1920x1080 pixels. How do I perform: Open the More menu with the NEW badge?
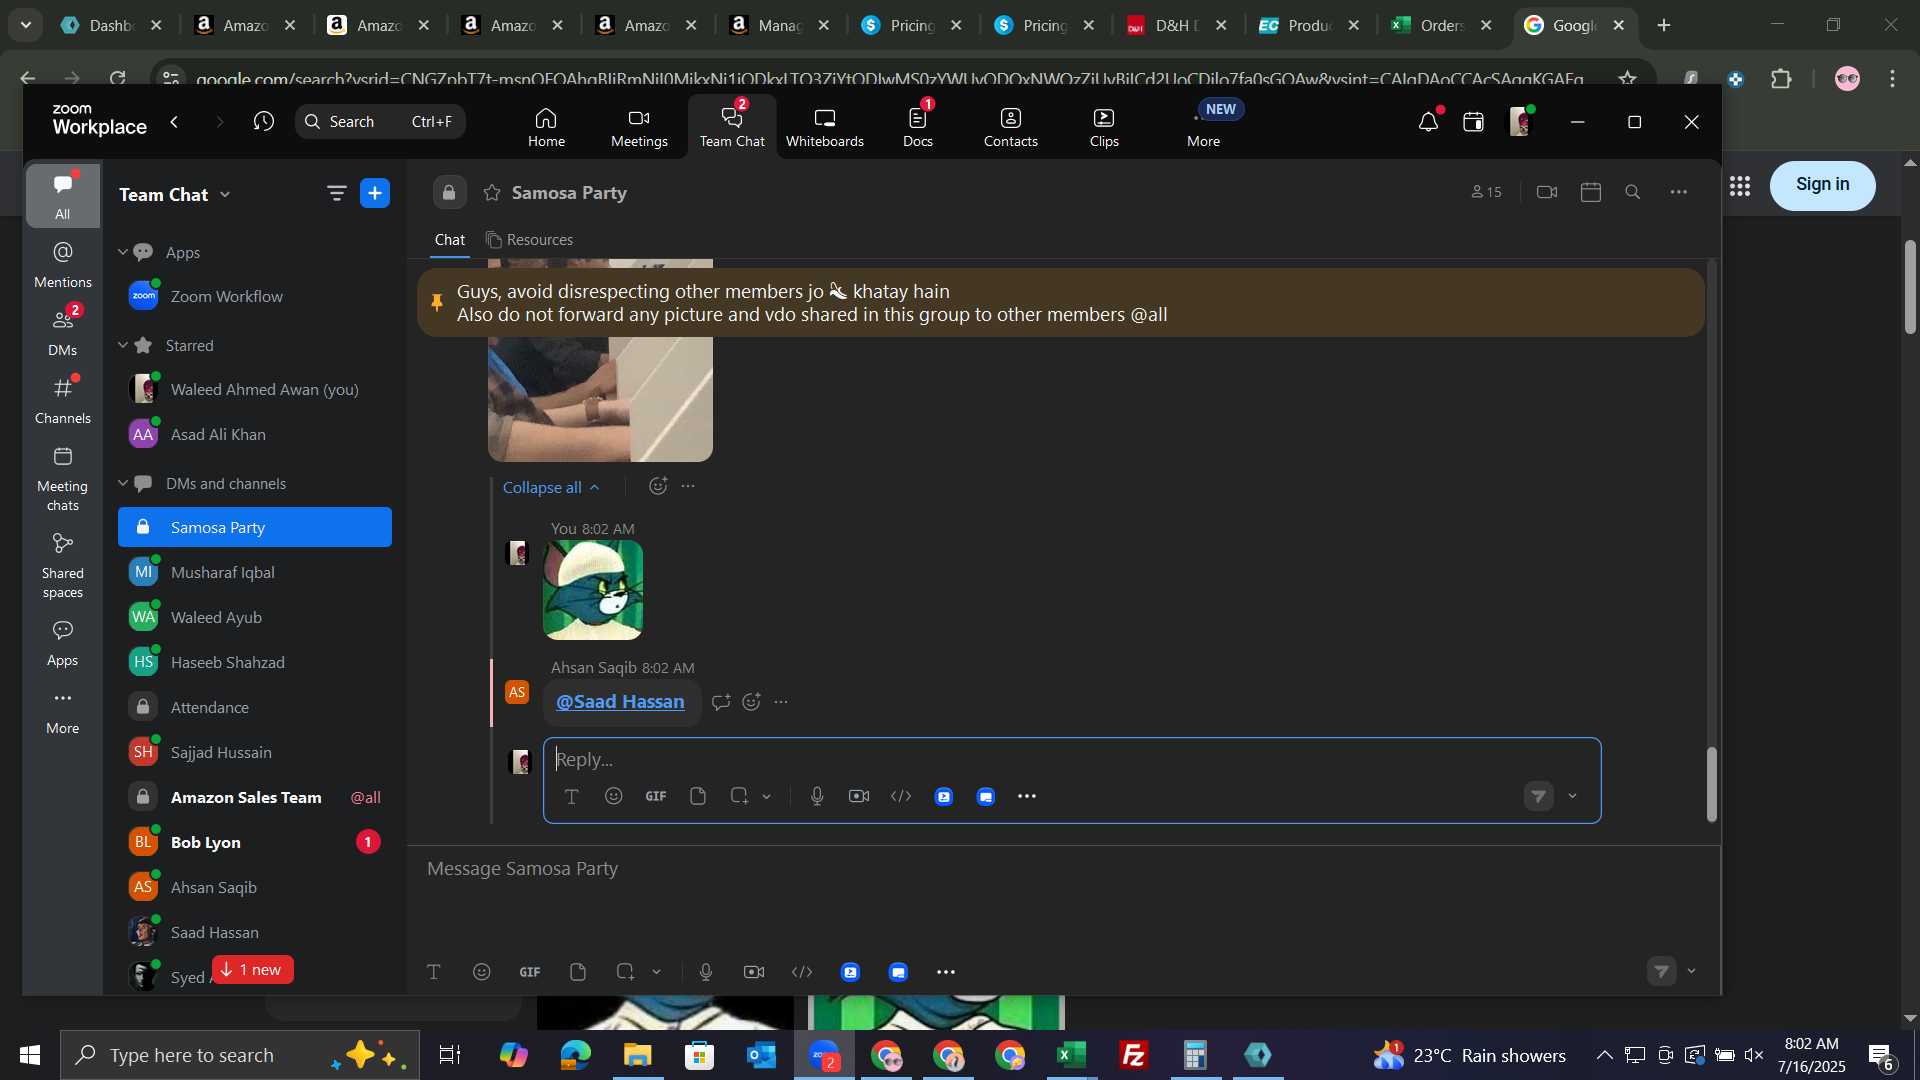point(1203,127)
